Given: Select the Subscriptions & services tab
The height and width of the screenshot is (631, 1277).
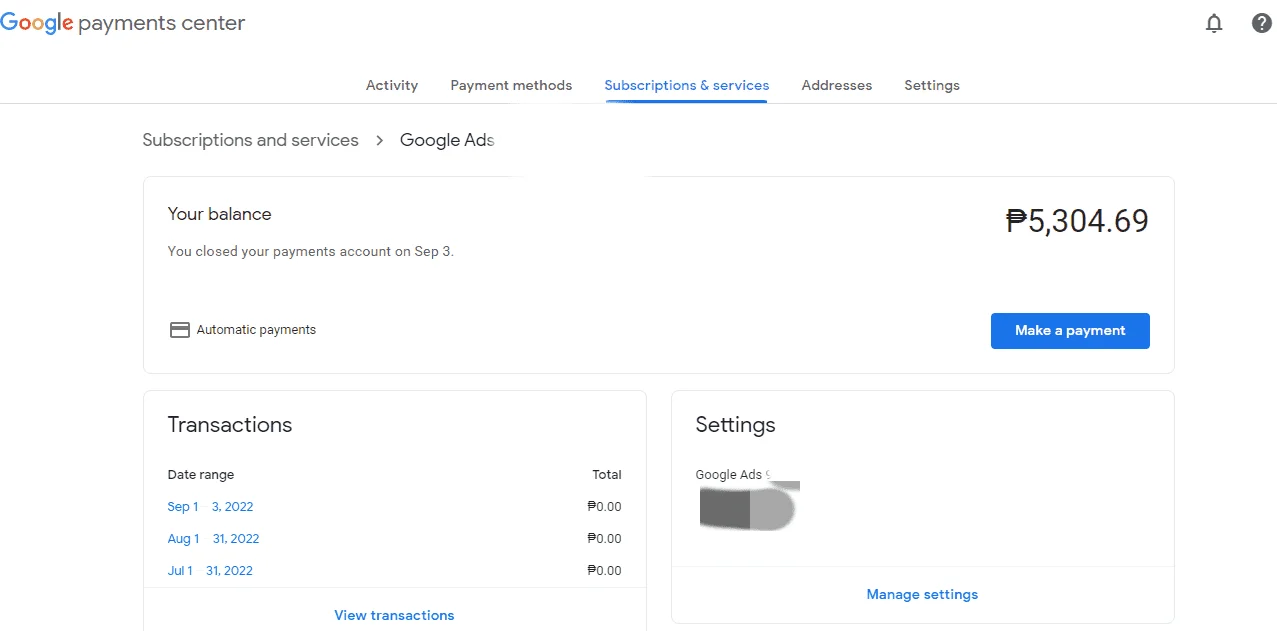Looking at the screenshot, I should click(687, 85).
